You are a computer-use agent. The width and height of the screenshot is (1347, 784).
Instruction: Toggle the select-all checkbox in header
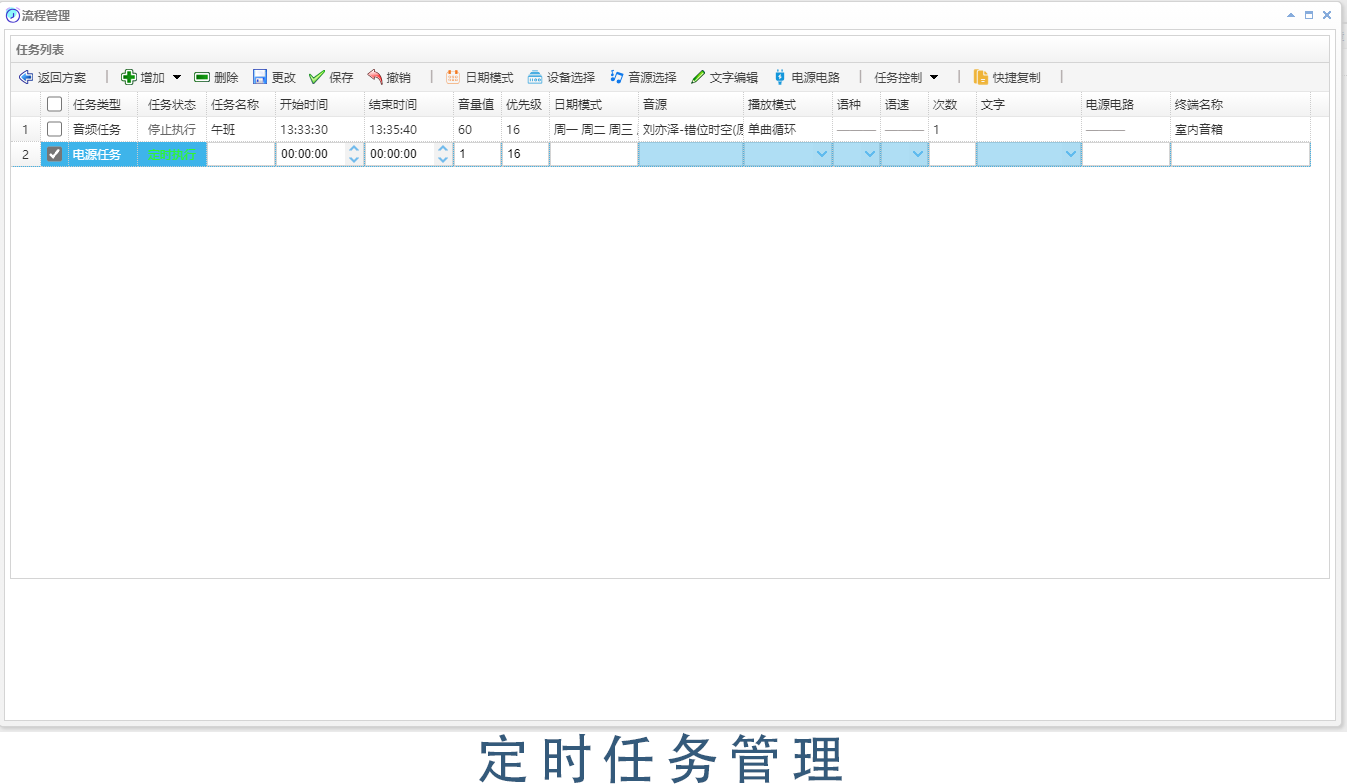(55, 103)
